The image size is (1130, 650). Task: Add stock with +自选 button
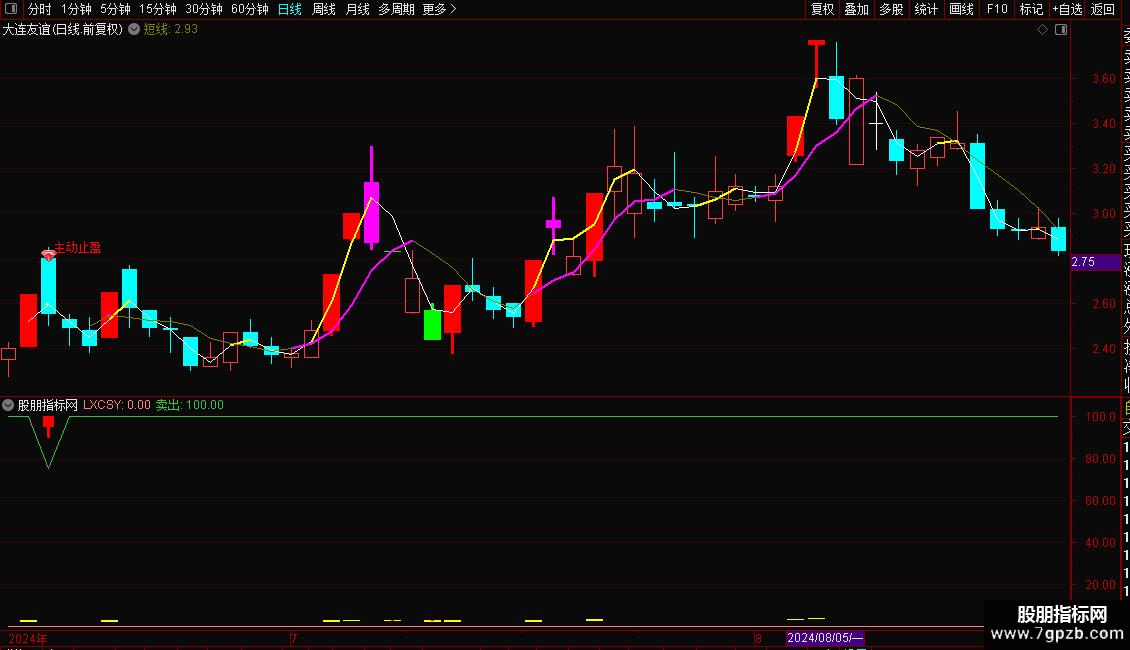click(x=1067, y=9)
